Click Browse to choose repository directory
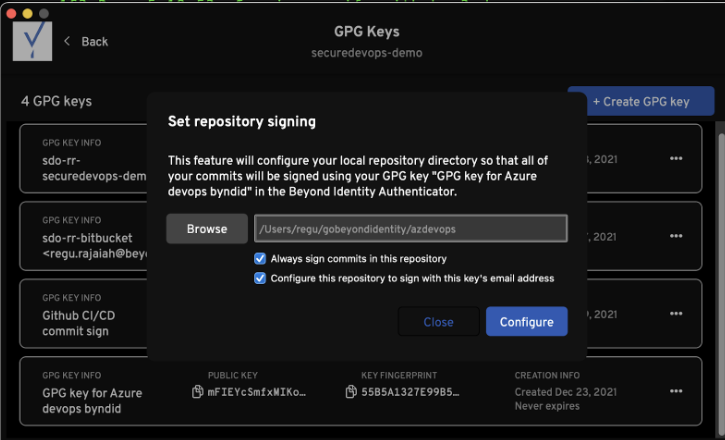This screenshot has height=440, width=725. [207, 229]
